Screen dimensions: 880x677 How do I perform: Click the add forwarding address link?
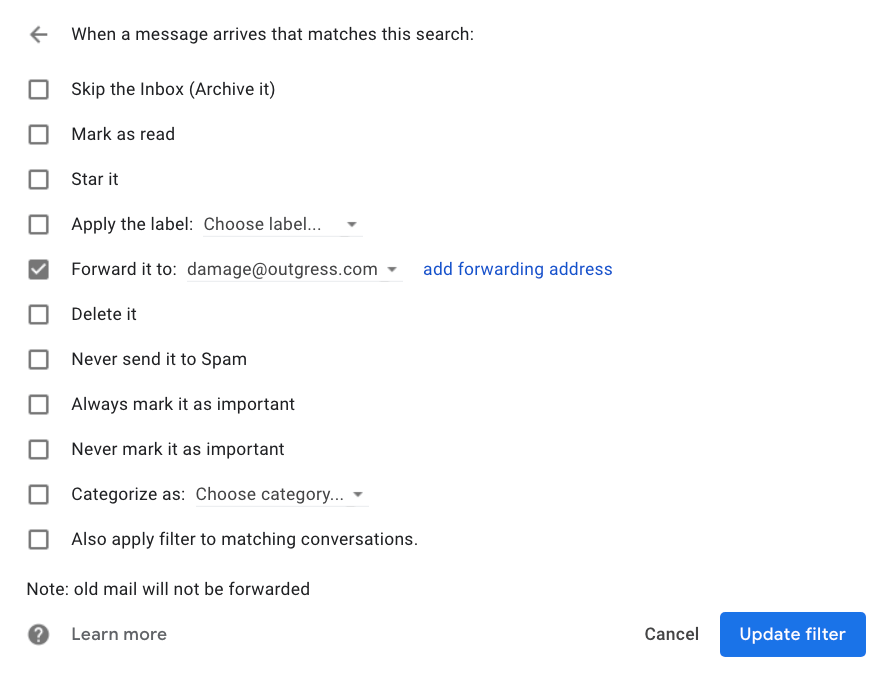point(517,269)
